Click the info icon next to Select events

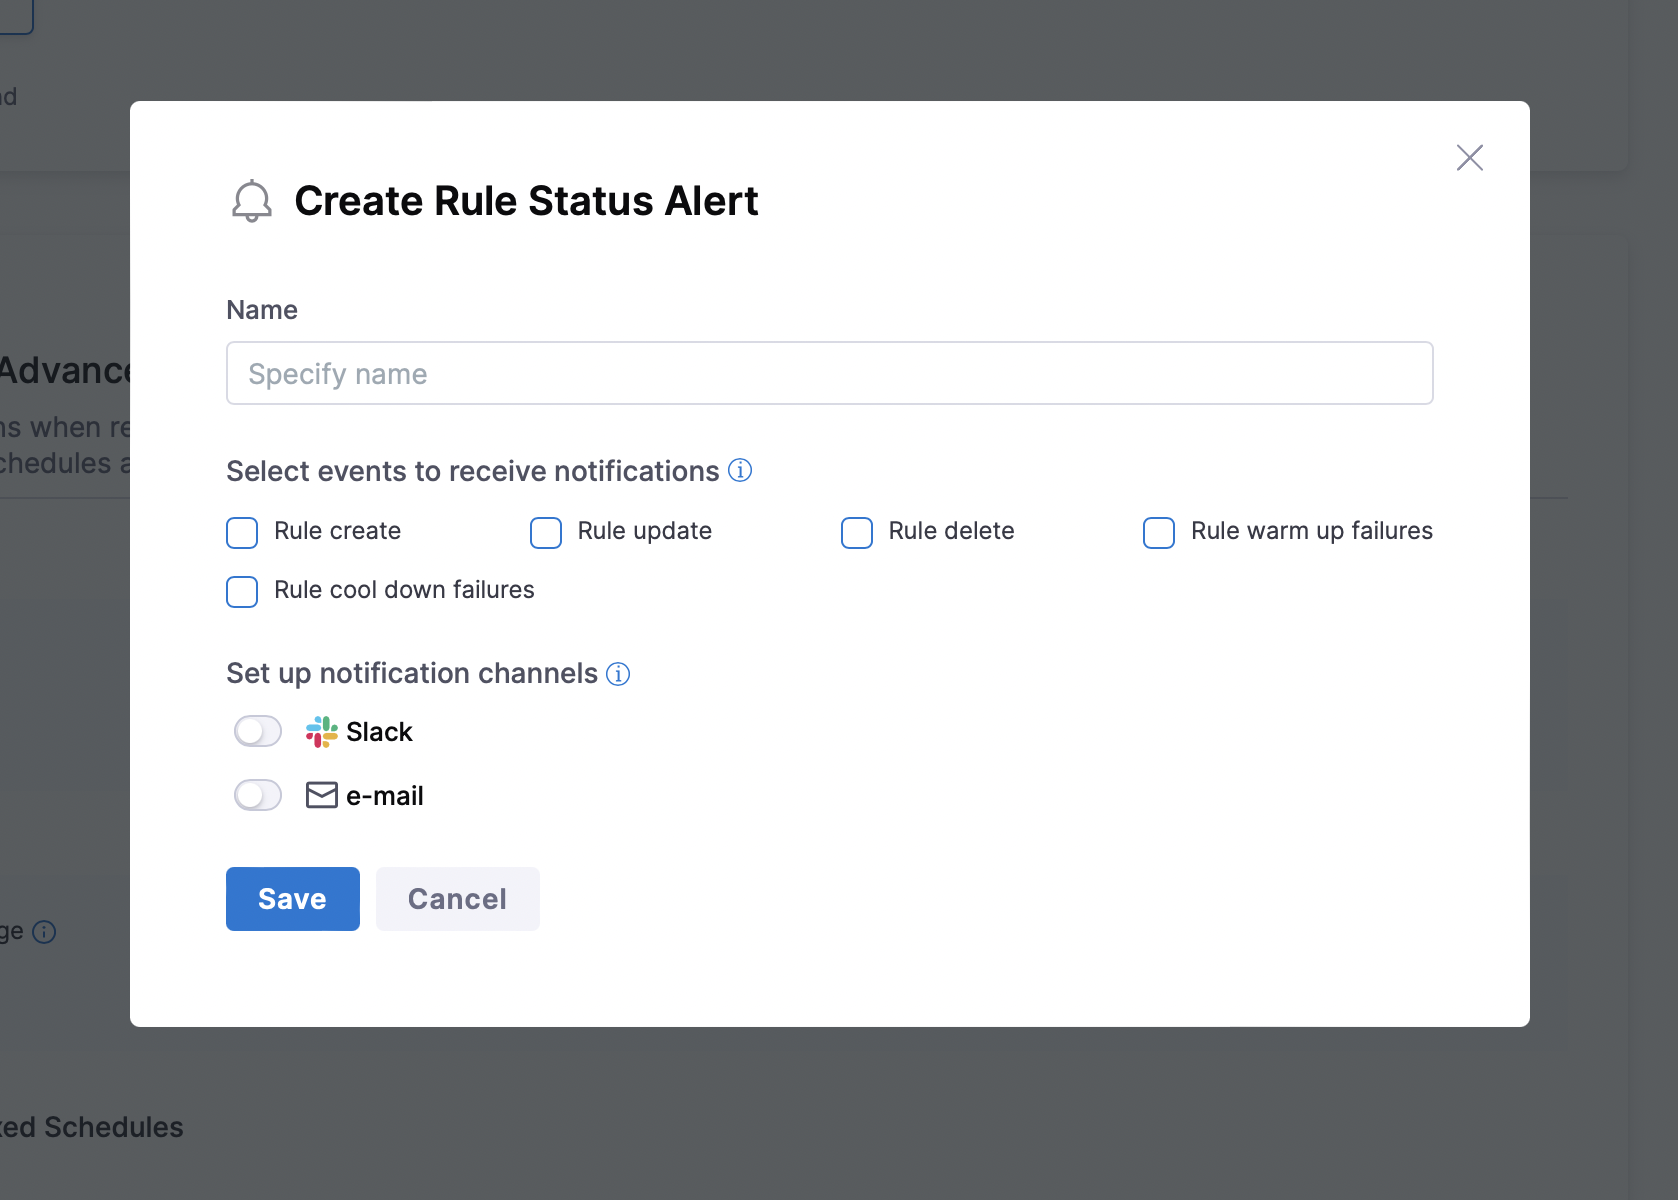tap(740, 470)
